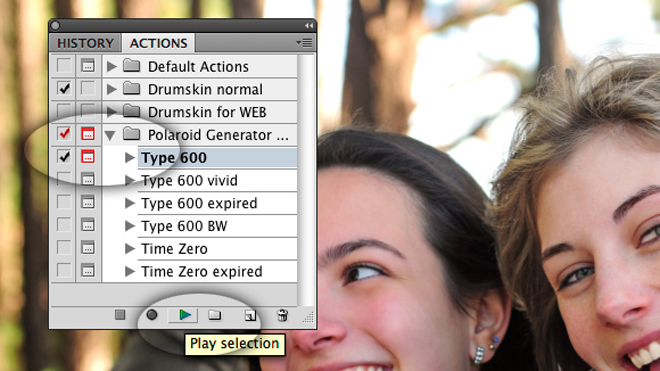Screen dimensions: 660x371
Task: Select the Drumskin for WEB row label
Action: point(207,112)
